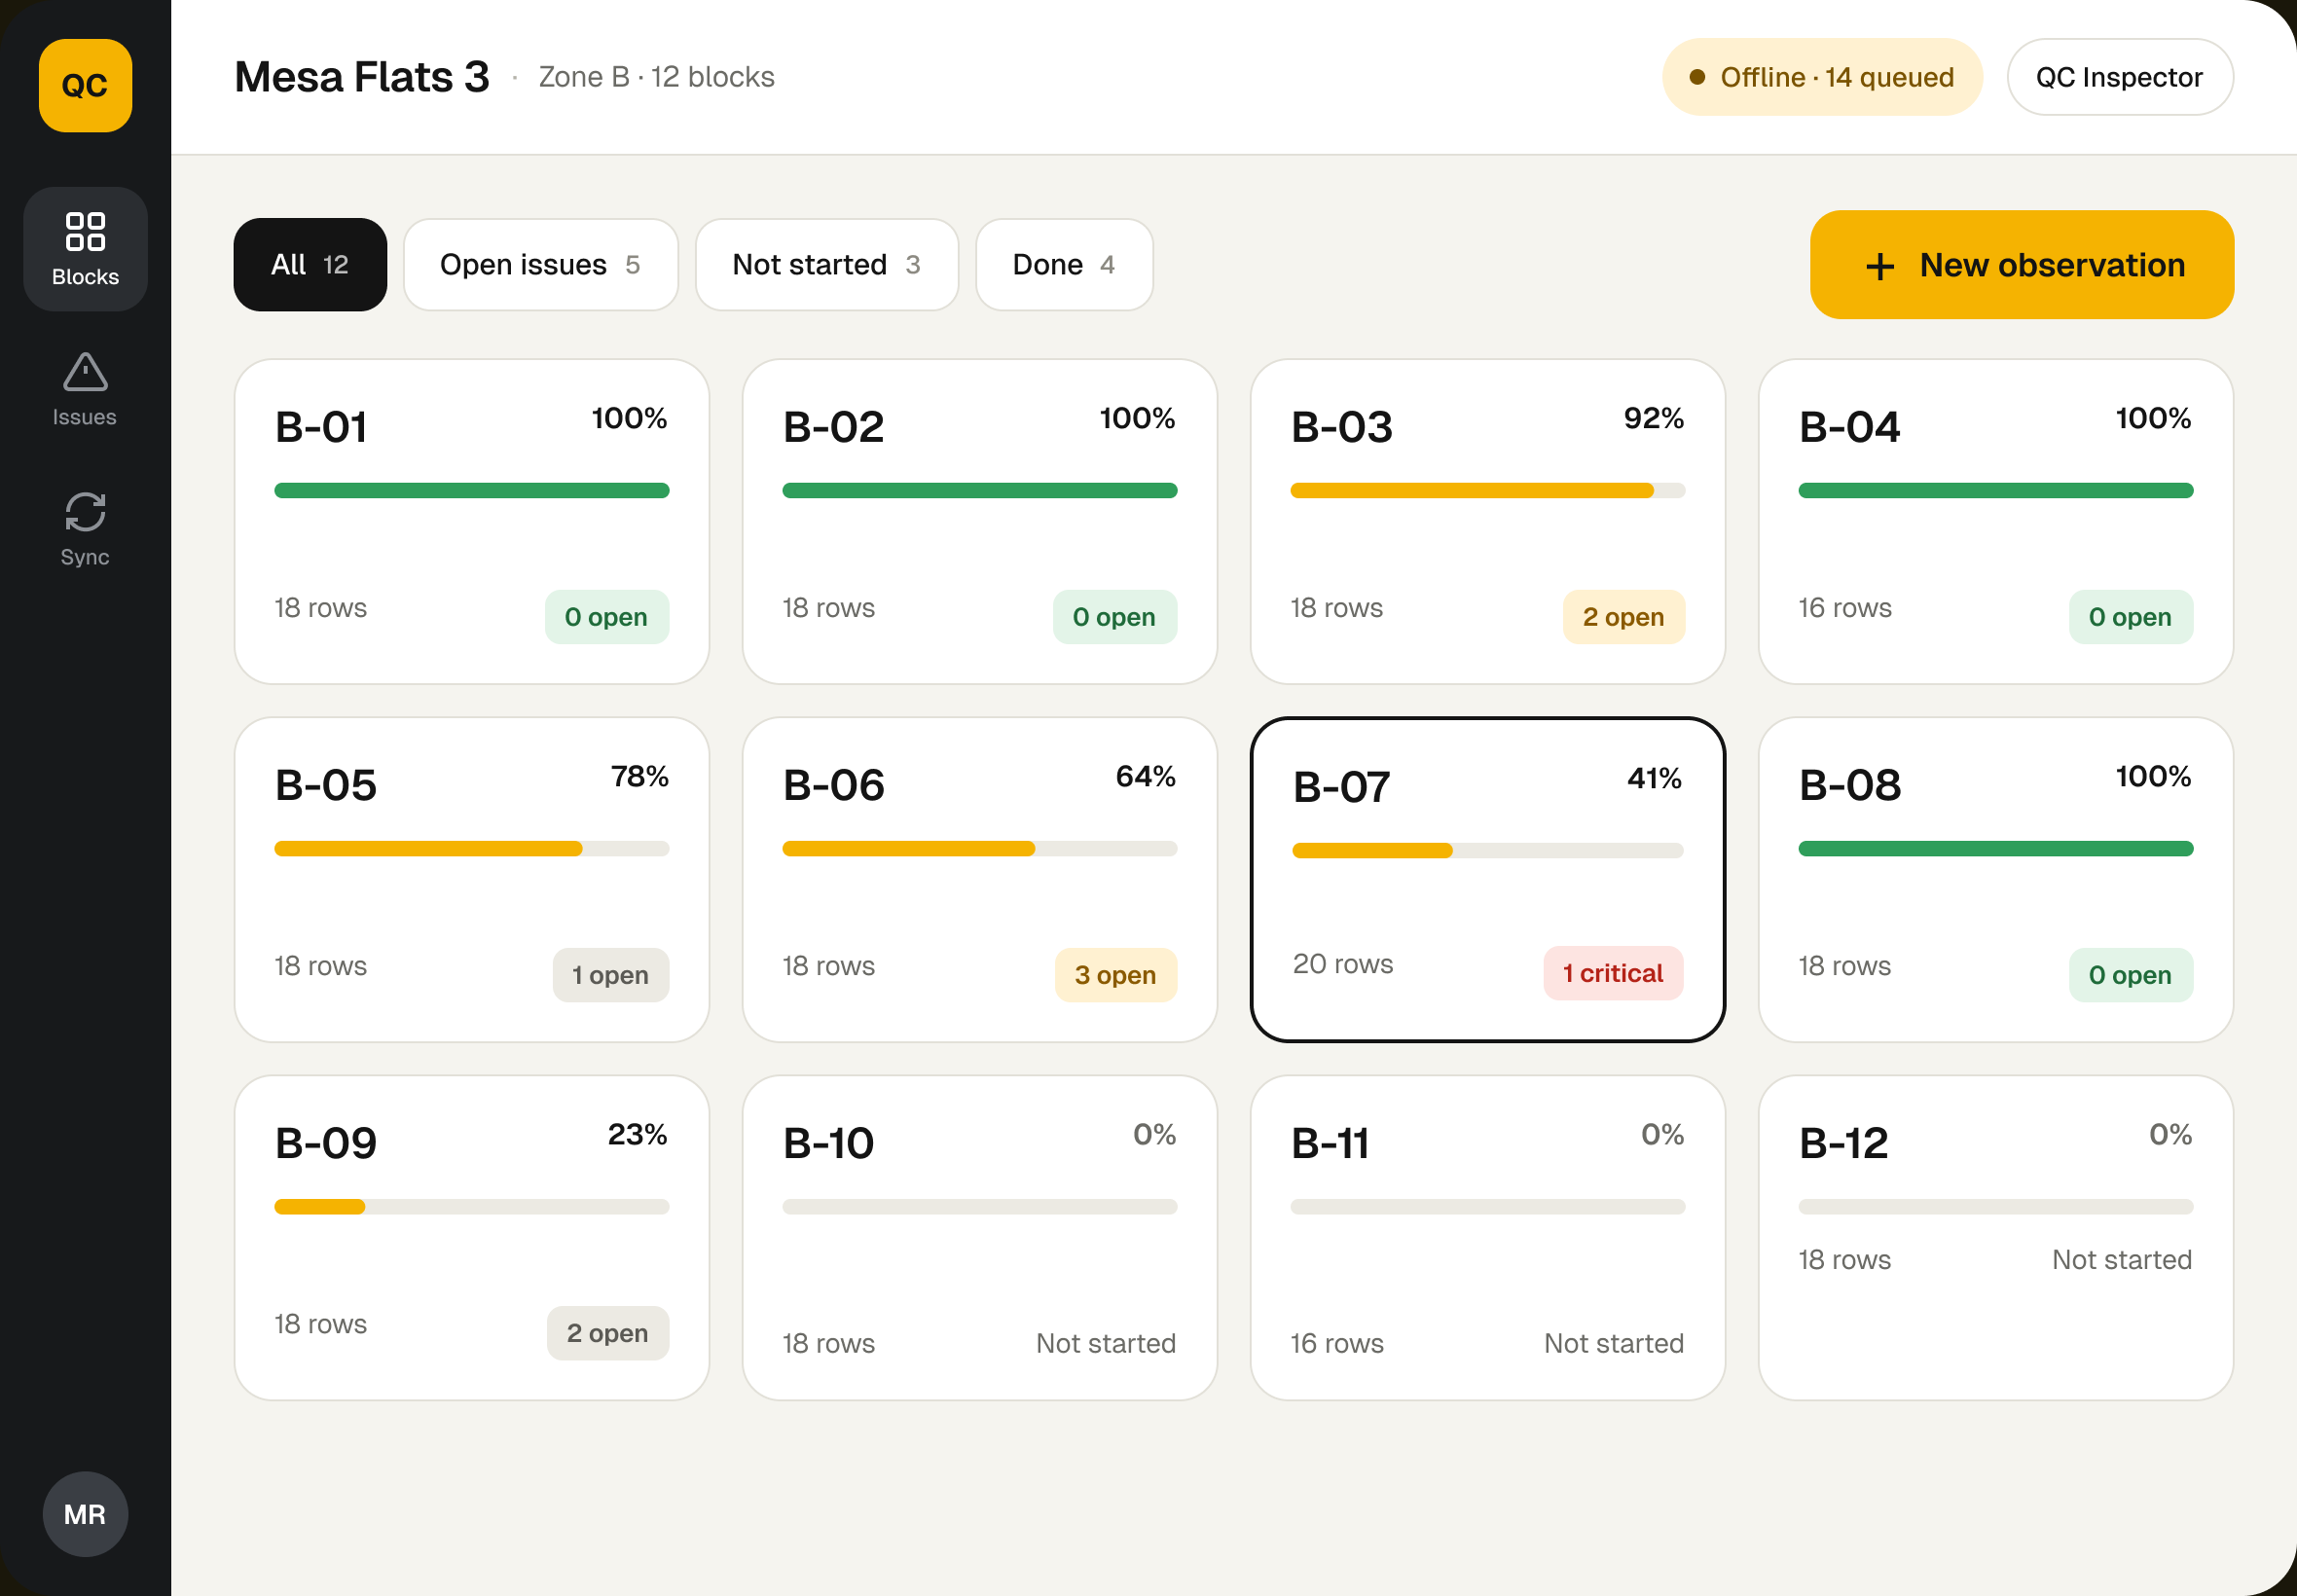
Task: Click the 0 open badge on B-04
Action: 2131,617
